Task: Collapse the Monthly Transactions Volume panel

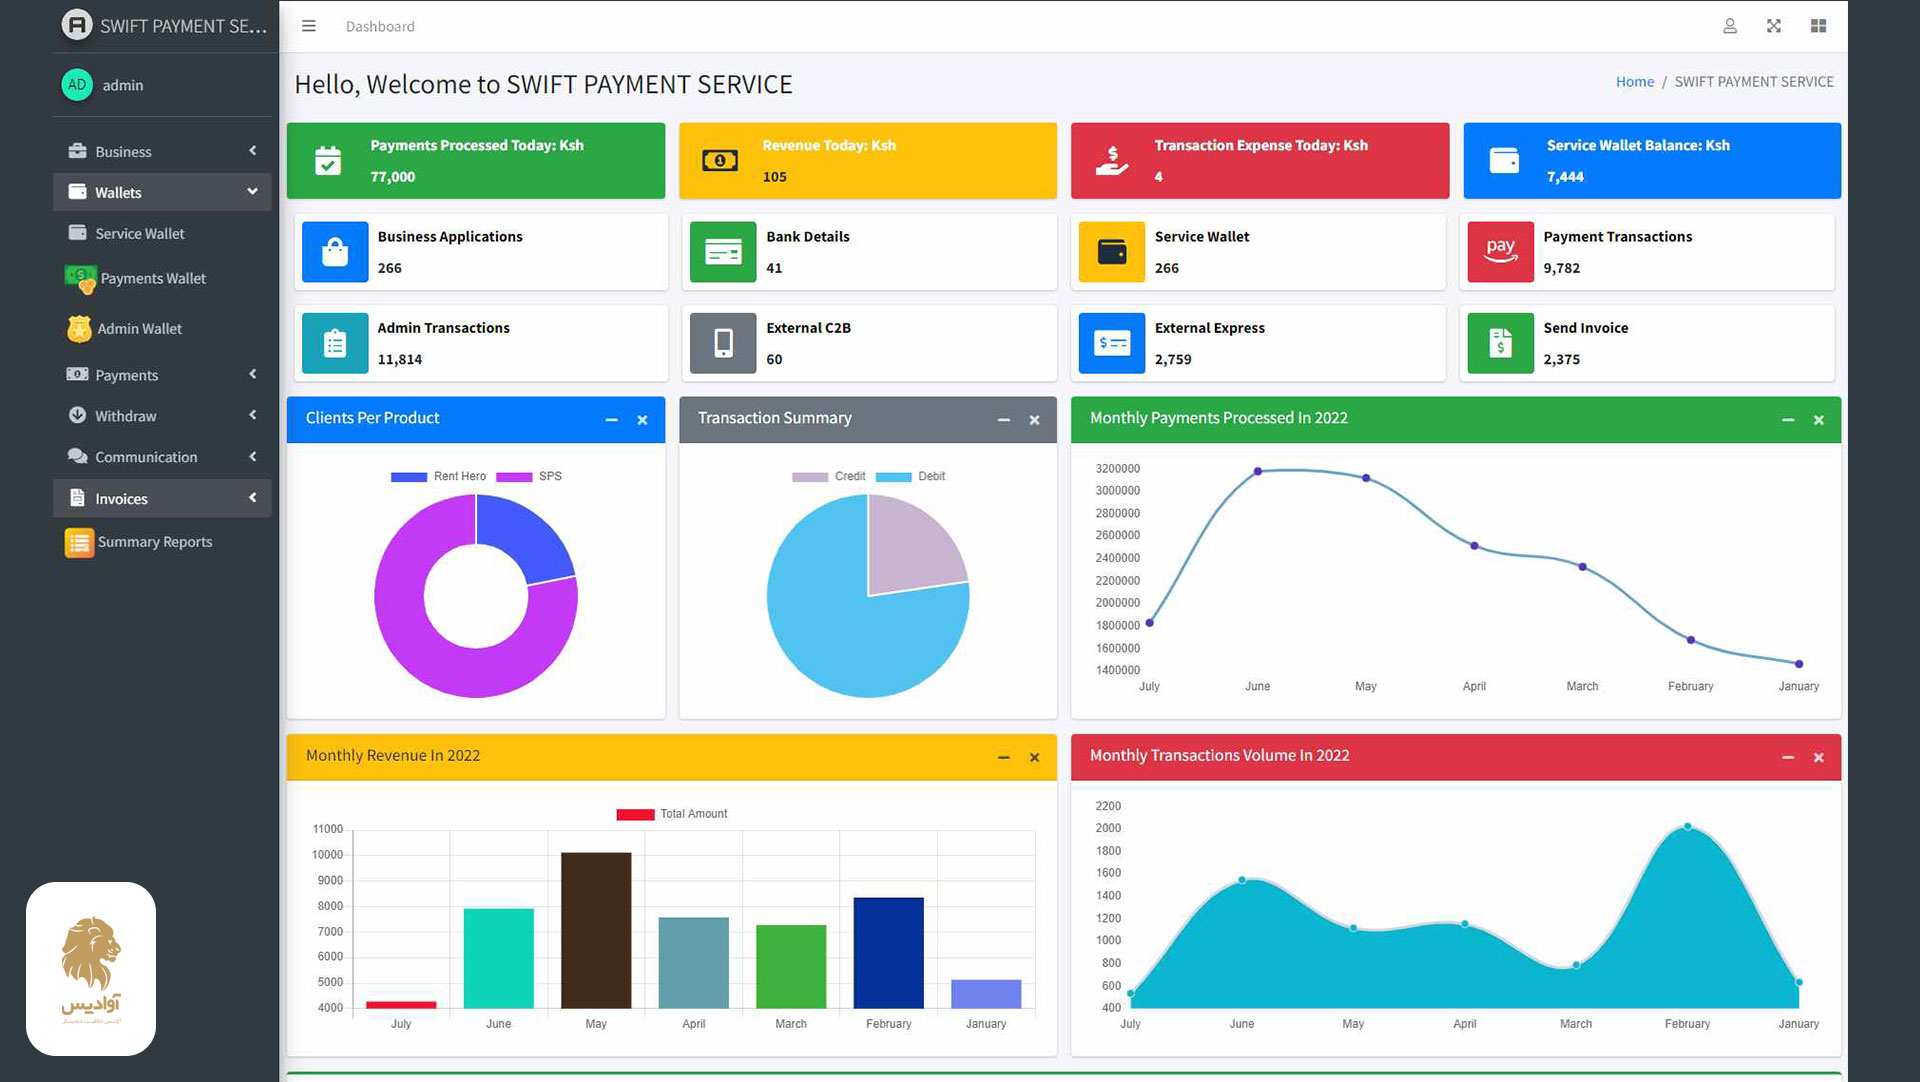Action: point(1787,758)
